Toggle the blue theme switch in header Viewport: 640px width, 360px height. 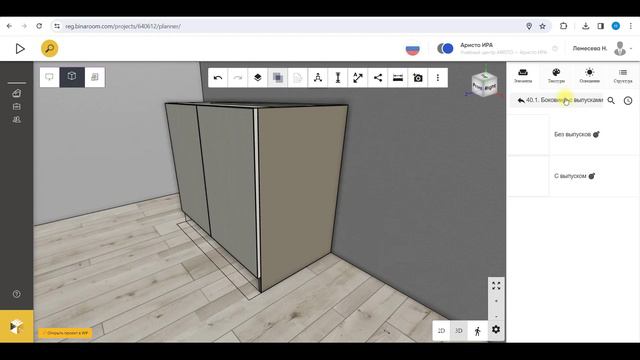tap(445, 49)
